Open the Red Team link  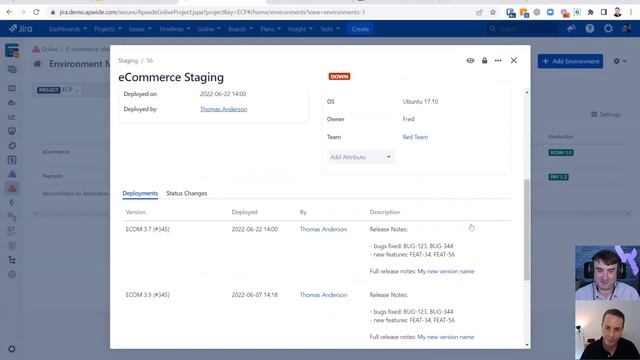pos(415,137)
